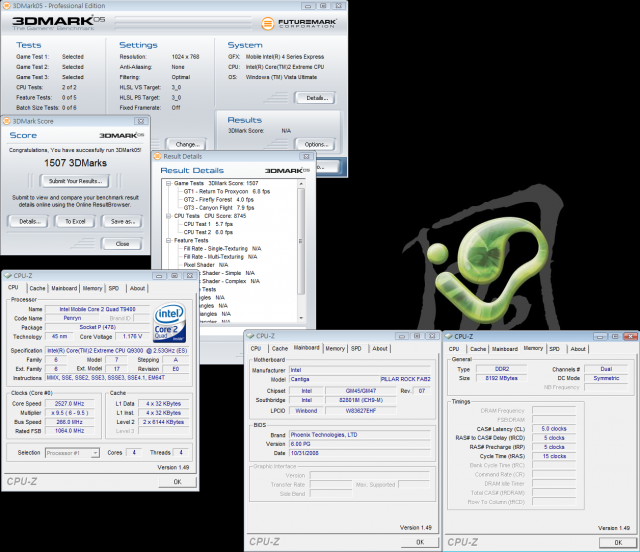The width and height of the screenshot is (640, 552).
Task: Click the CPU-Z title icon of the Memory window
Action: [449, 336]
